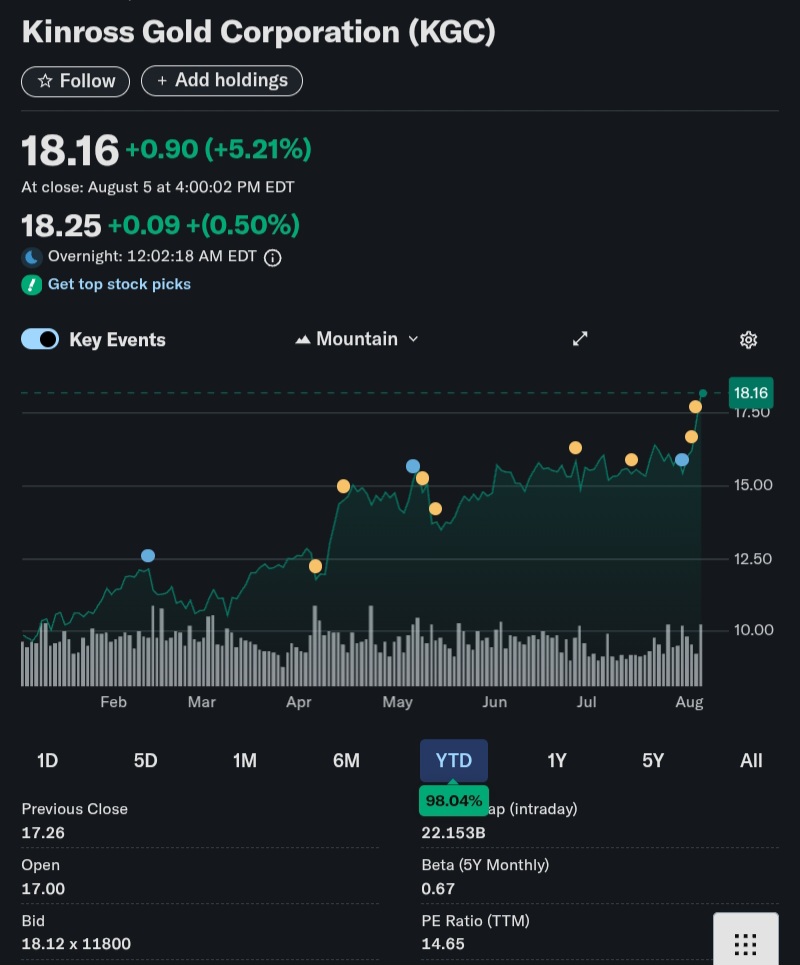
Task: Click the Bid value 18.12 x 11800
Action: pos(76,943)
